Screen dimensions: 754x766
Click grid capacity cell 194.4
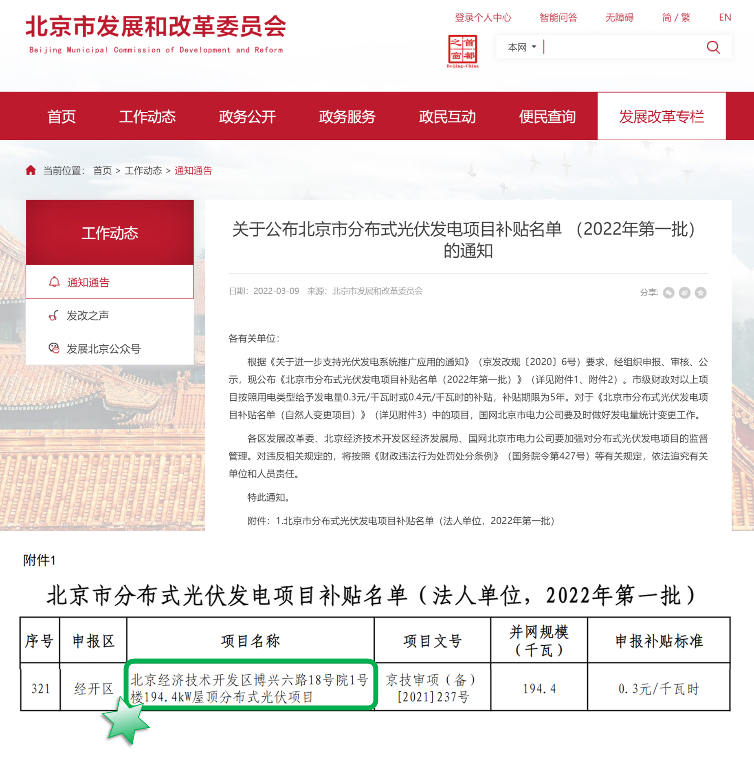tap(539, 688)
